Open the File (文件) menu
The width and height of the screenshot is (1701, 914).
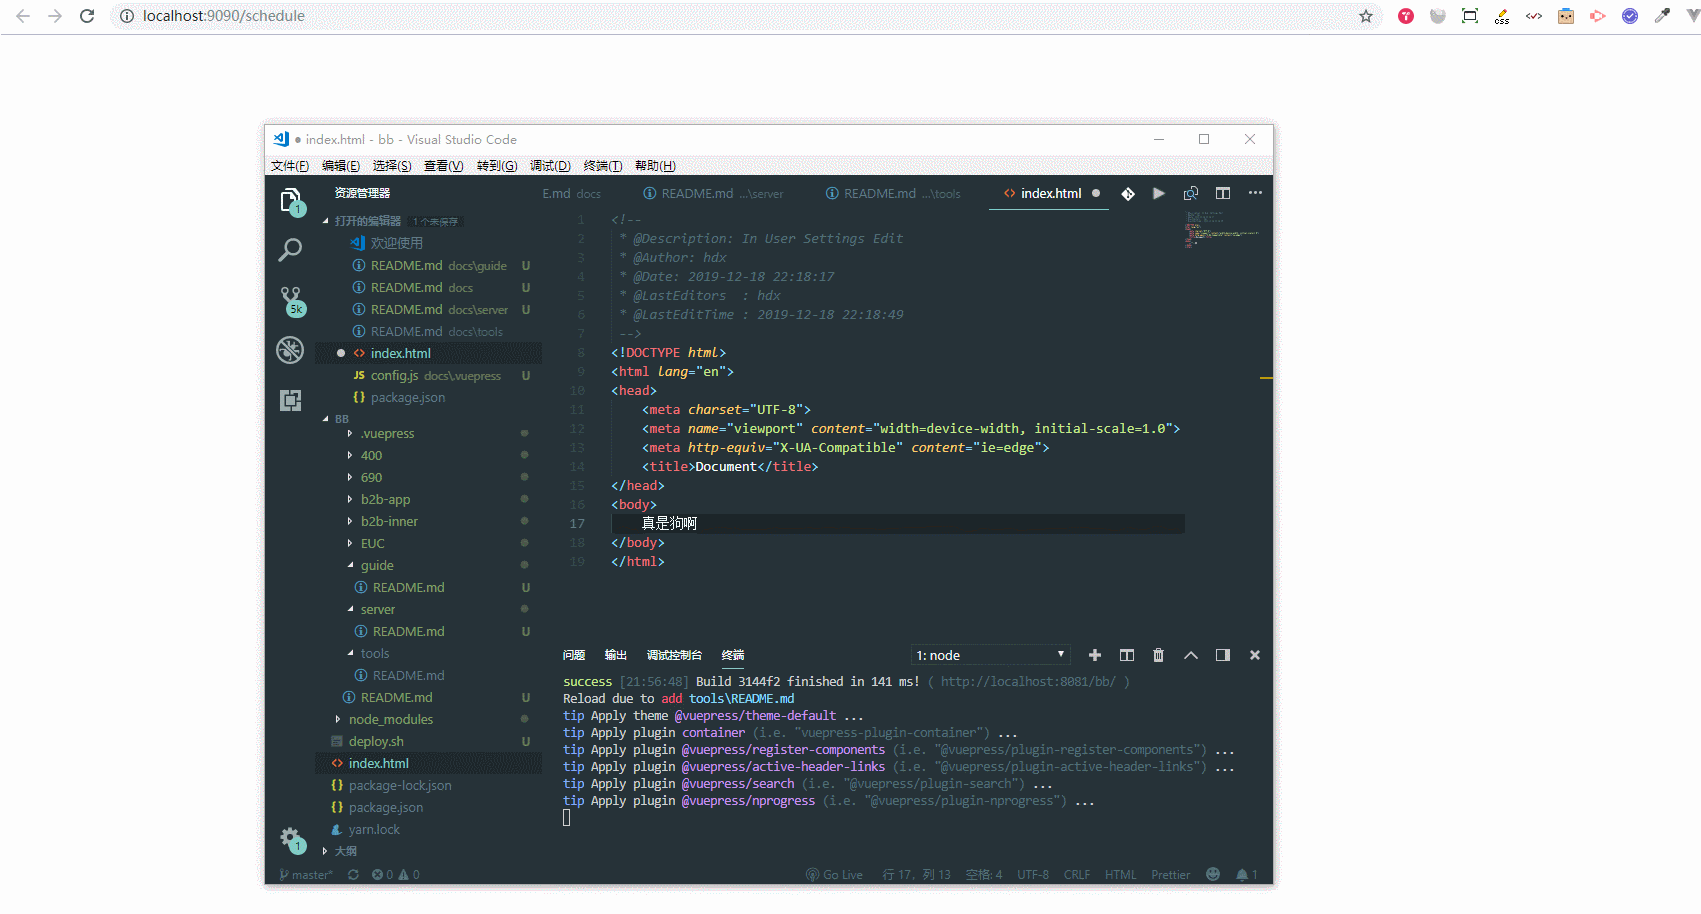pos(290,166)
